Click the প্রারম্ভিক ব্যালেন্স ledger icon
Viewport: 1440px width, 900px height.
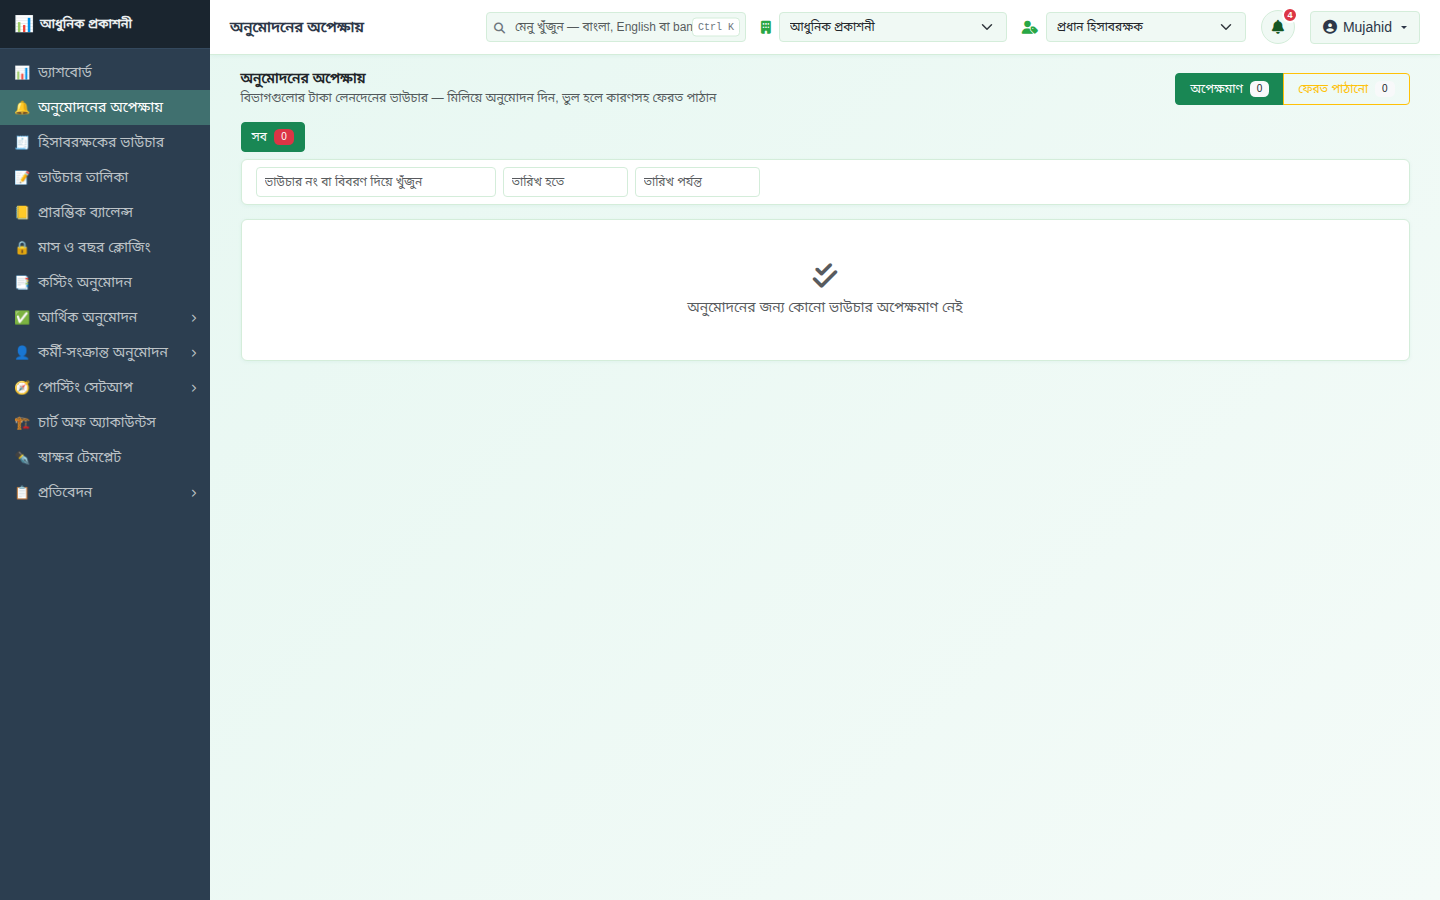[x=22, y=212]
